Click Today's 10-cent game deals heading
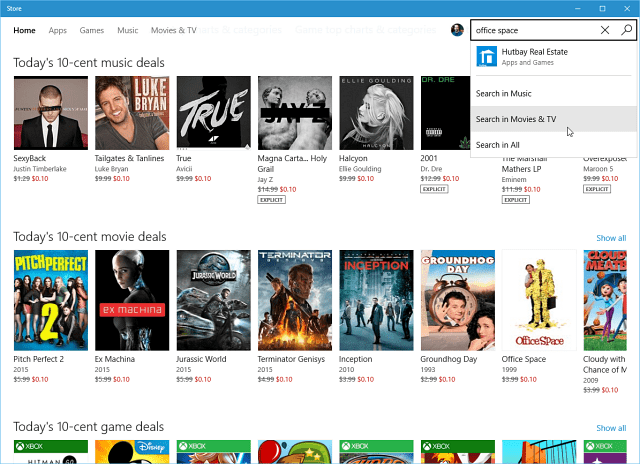 coord(88,427)
